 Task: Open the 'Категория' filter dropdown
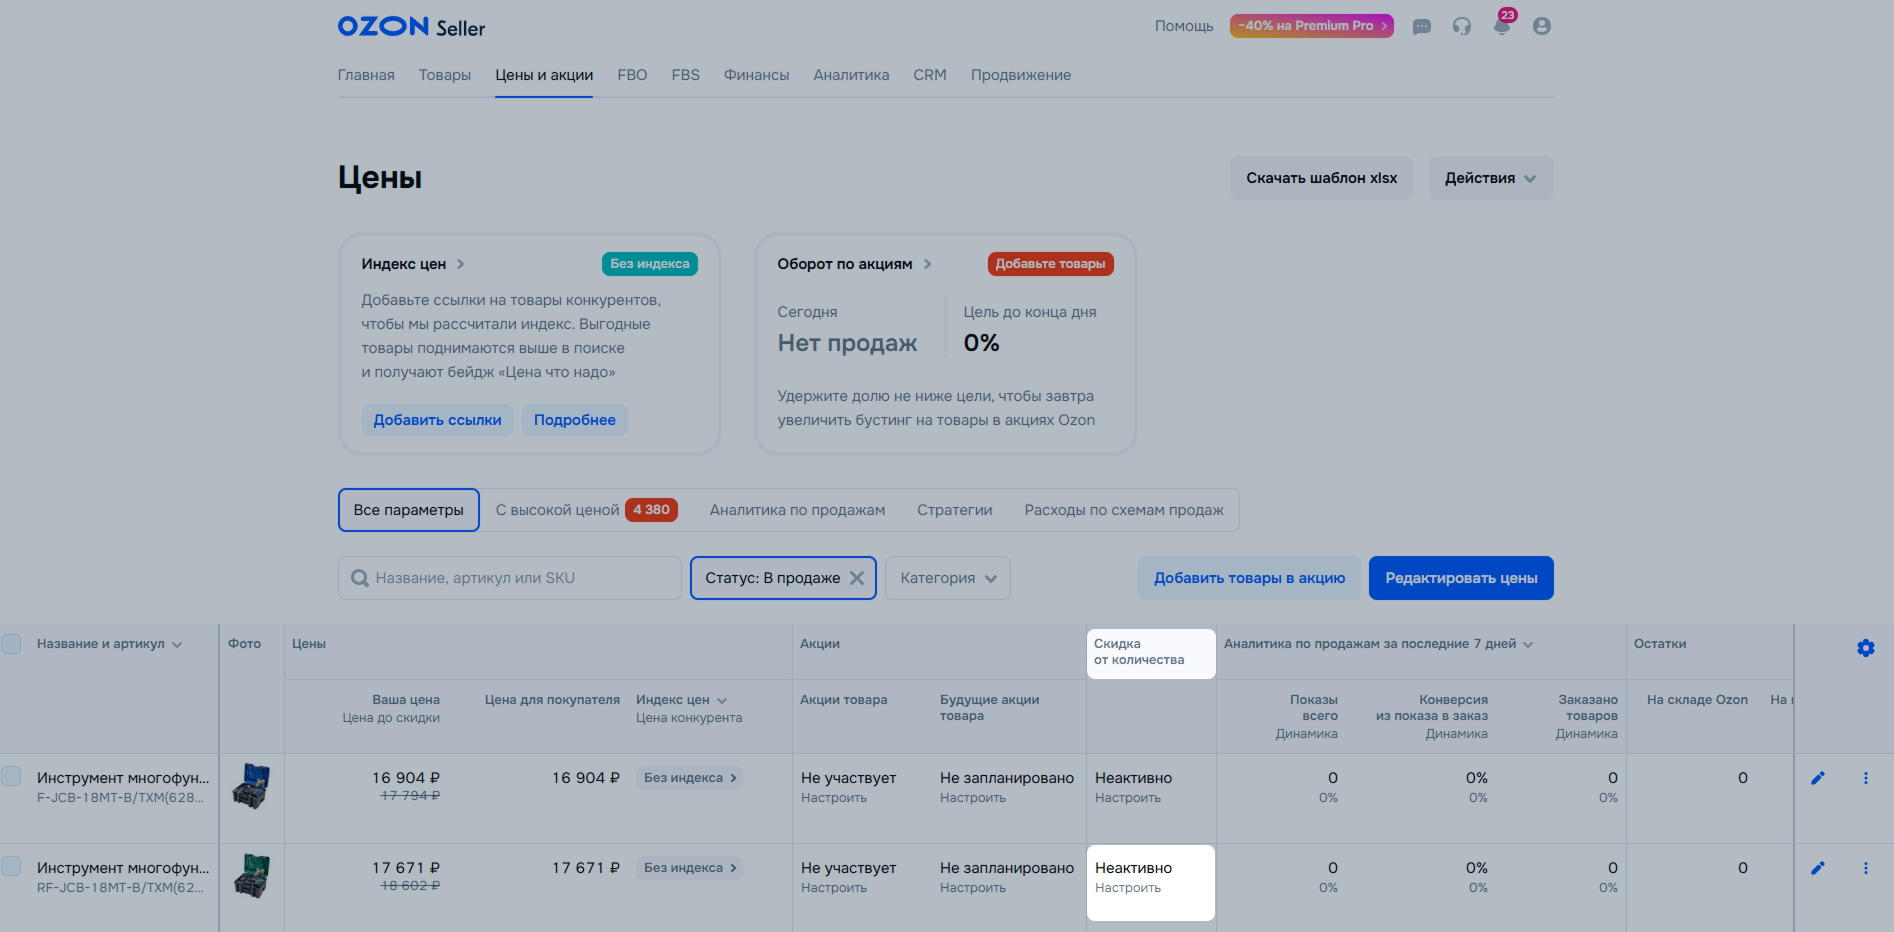click(947, 578)
